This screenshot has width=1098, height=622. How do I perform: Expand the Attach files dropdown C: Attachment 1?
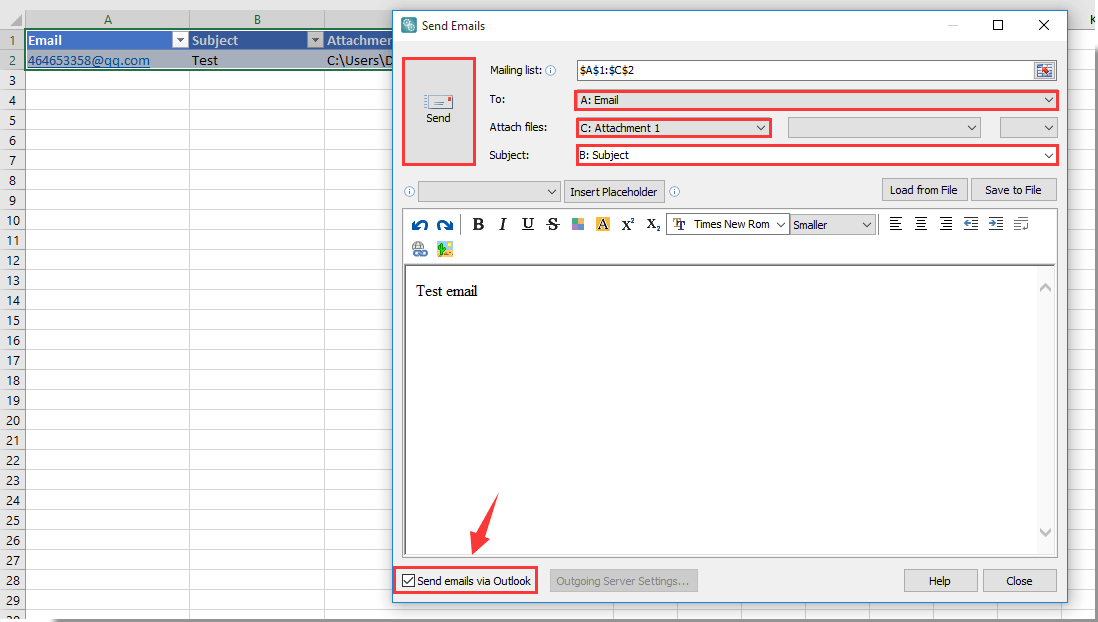point(761,127)
